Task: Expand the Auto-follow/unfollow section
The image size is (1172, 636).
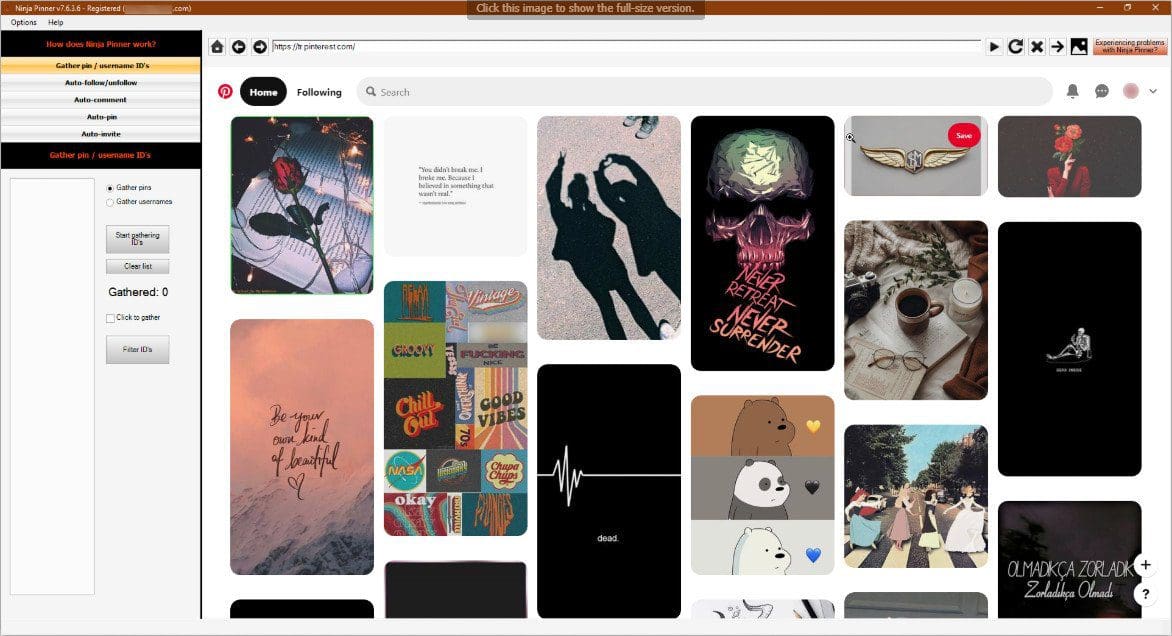Action: point(100,82)
